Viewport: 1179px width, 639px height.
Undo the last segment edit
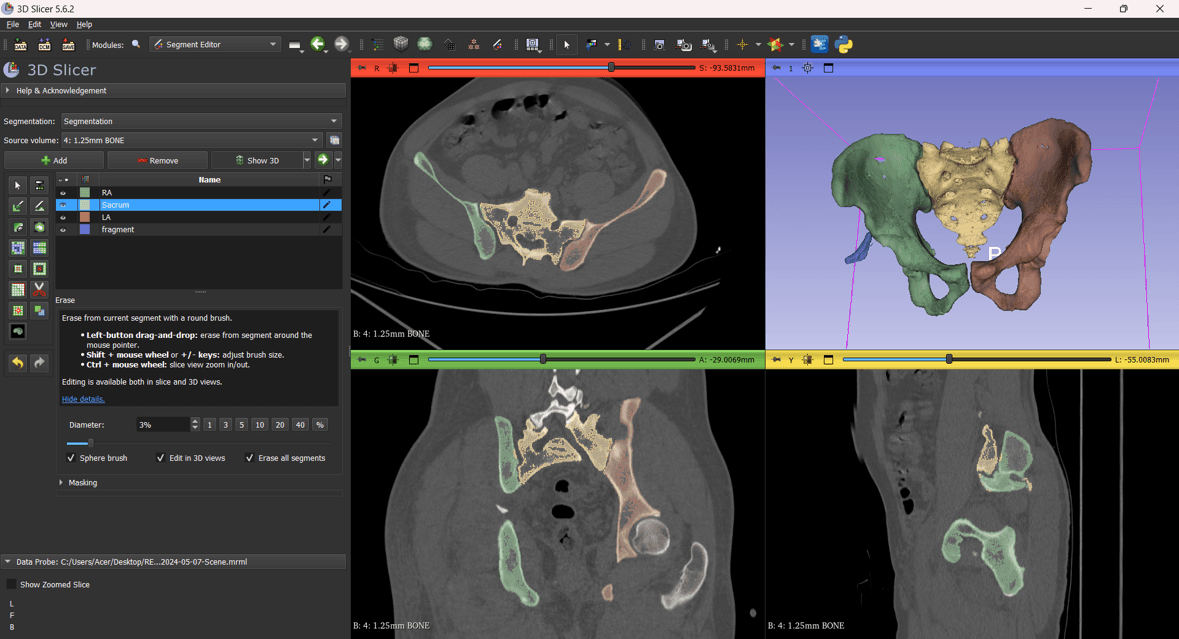18,362
